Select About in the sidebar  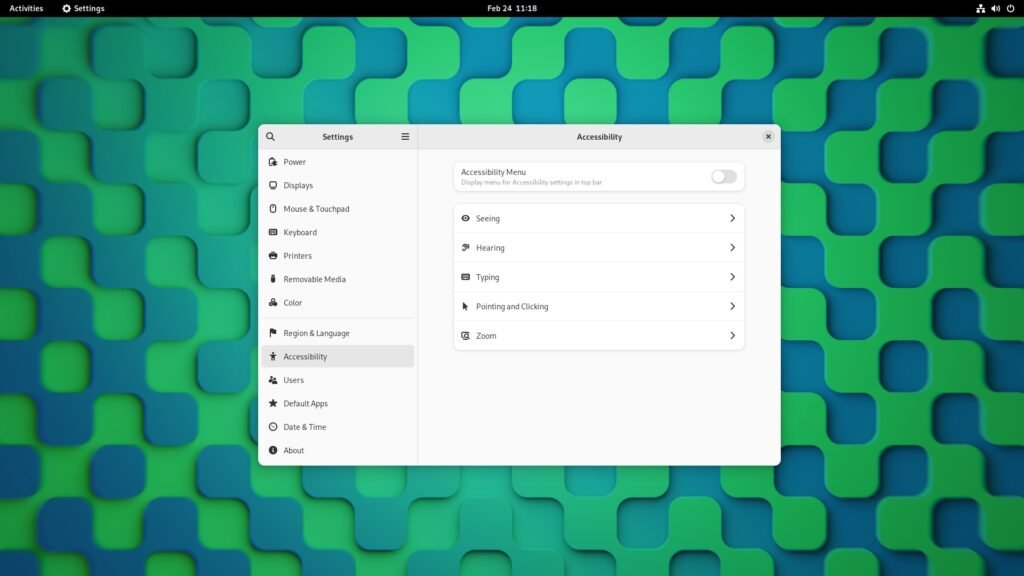[338, 451]
